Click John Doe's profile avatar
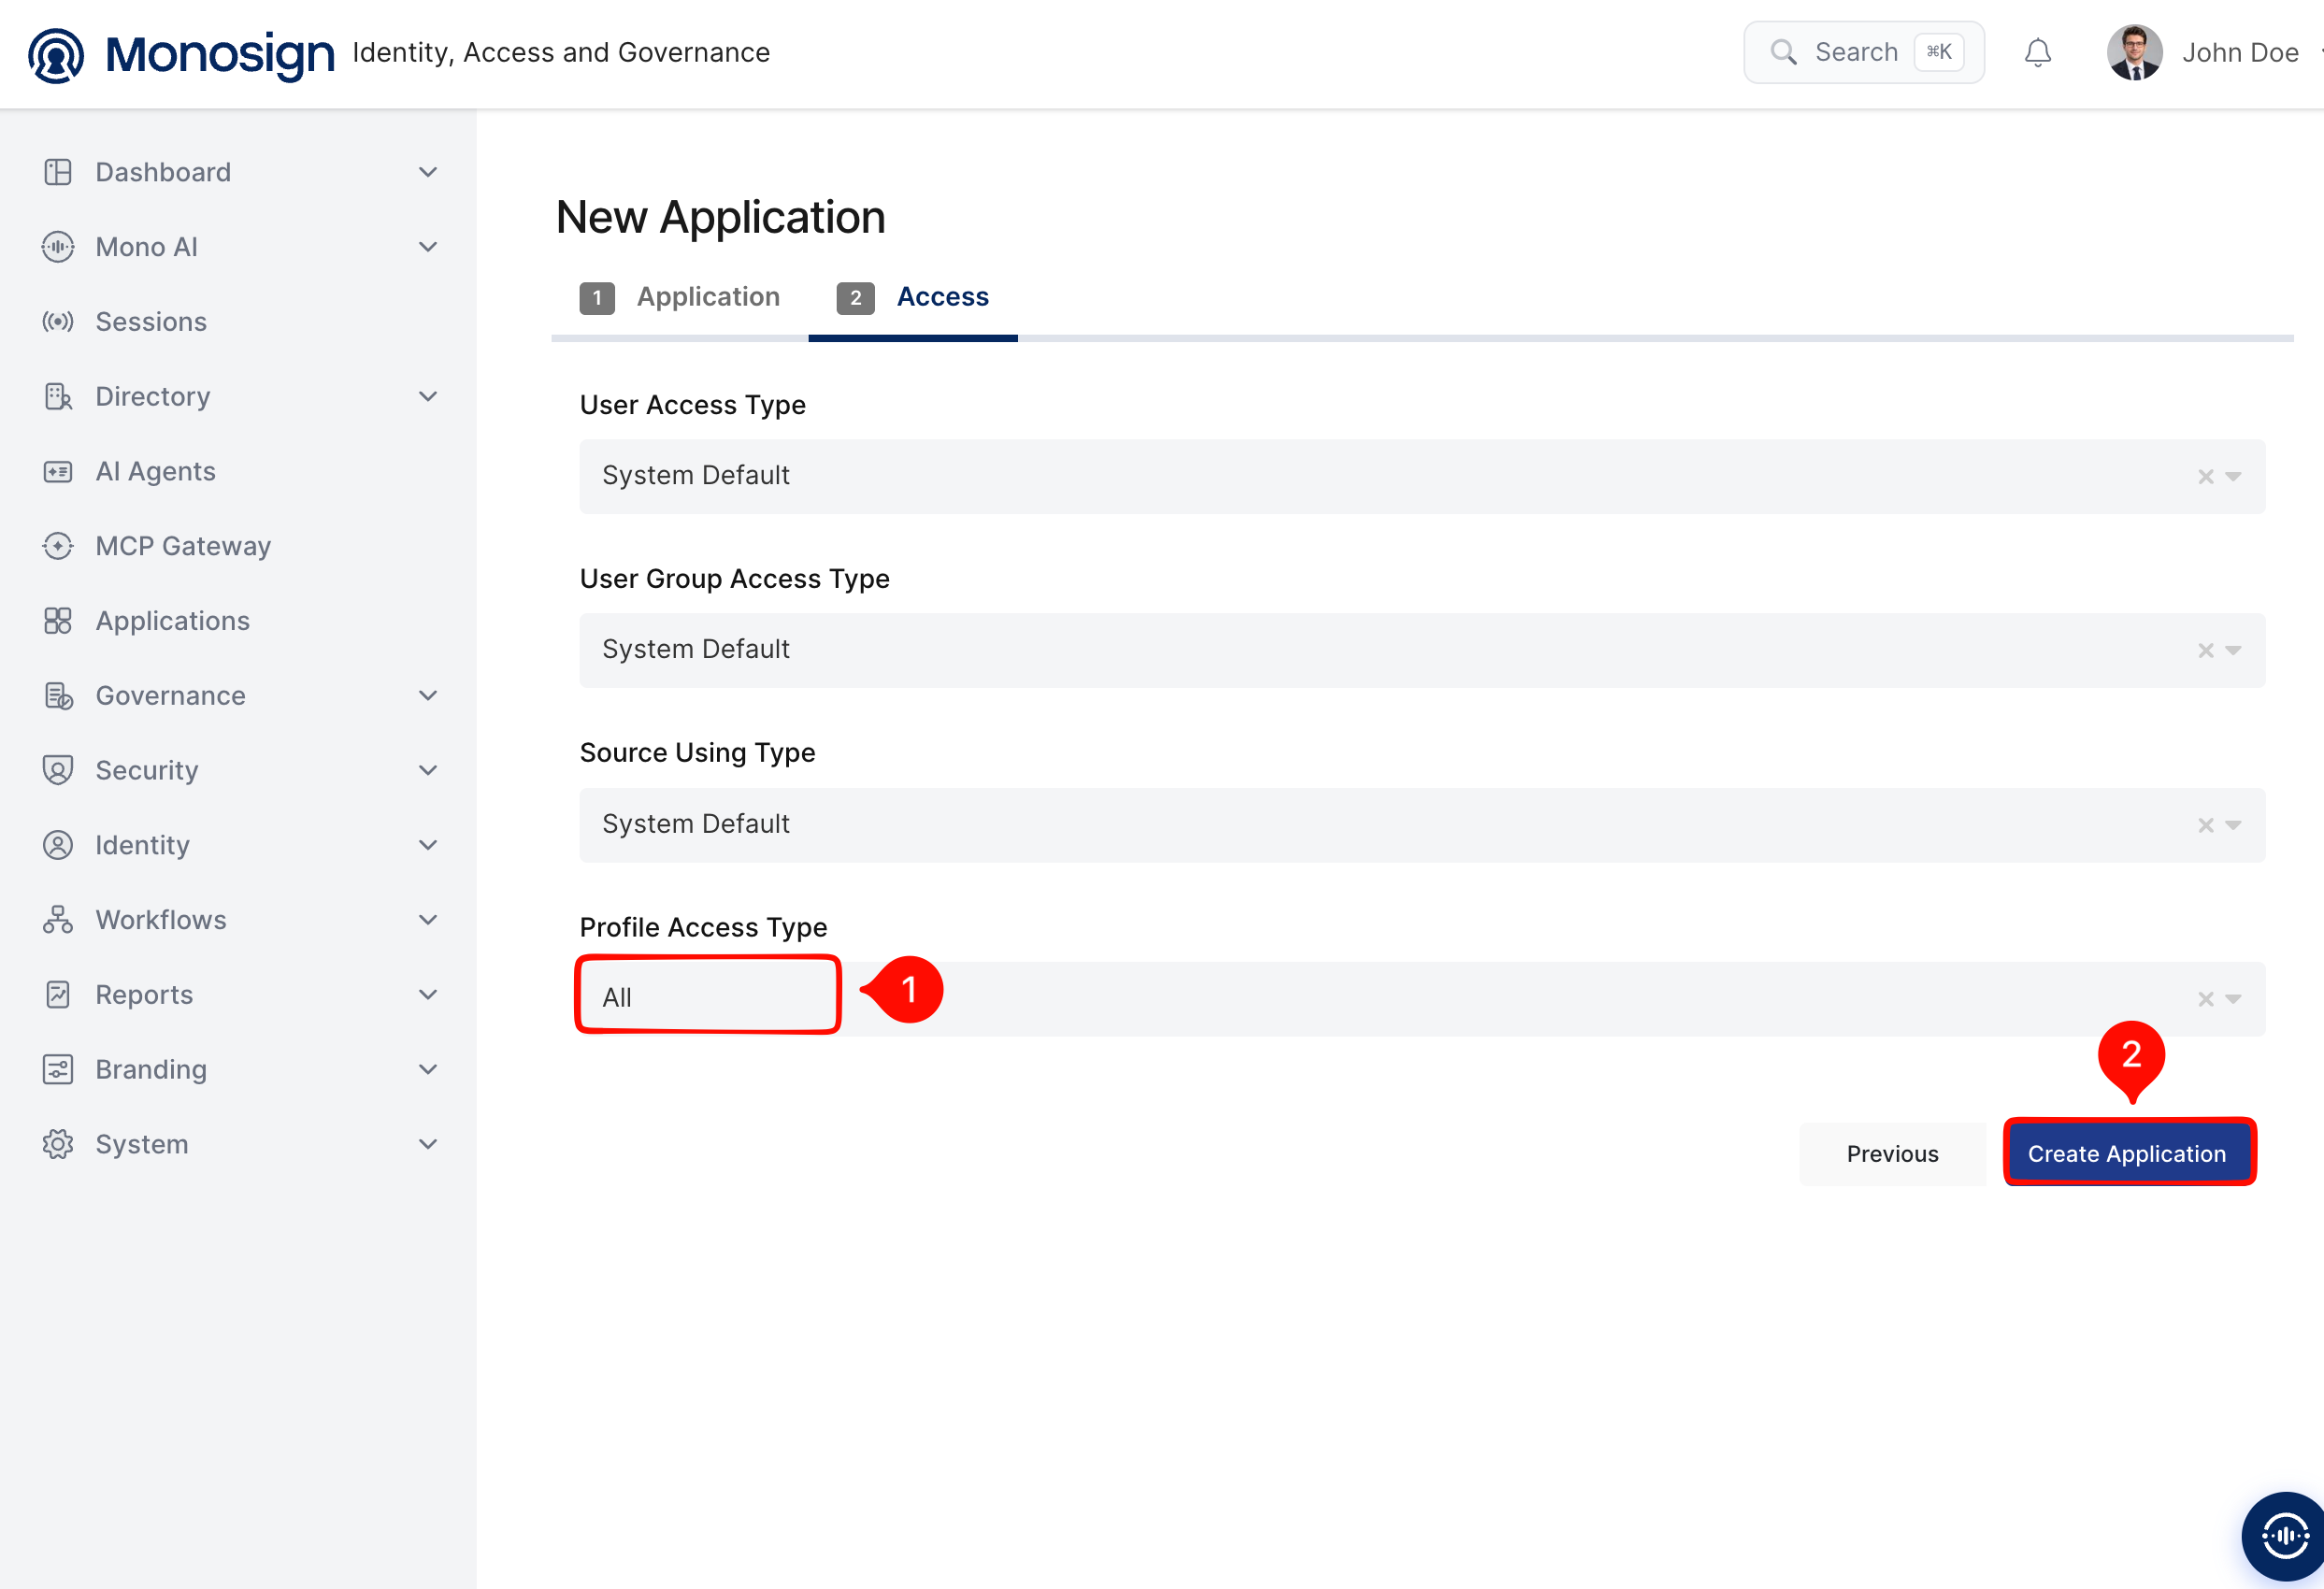The width and height of the screenshot is (2324, 1589). click(x=2134, y=53)
